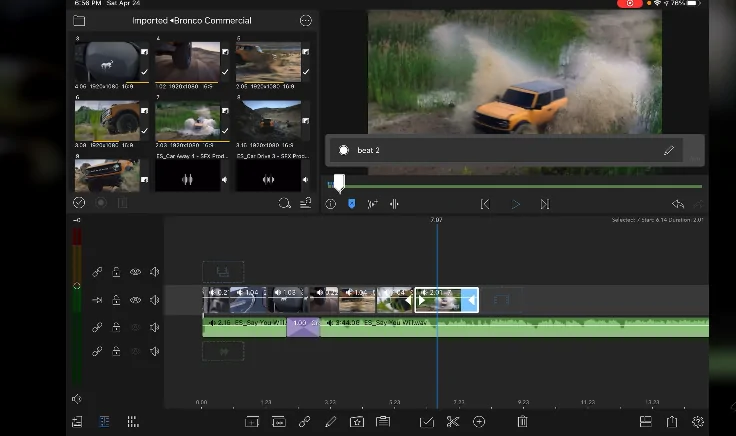Split the clip with the scissors tool

pos(453,422)
